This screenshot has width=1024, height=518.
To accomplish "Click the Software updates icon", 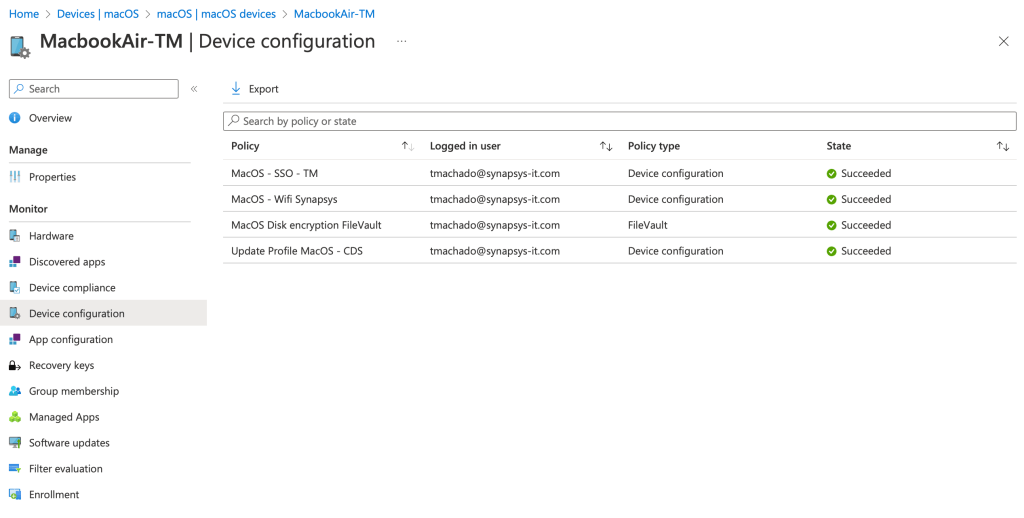I will [15, 443].
